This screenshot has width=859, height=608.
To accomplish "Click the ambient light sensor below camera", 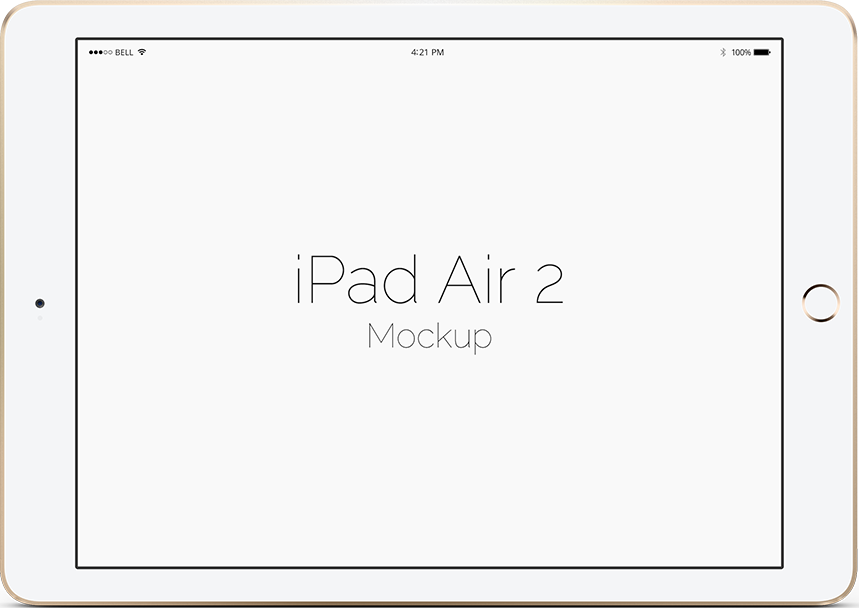I will click(x=40, y=318).
